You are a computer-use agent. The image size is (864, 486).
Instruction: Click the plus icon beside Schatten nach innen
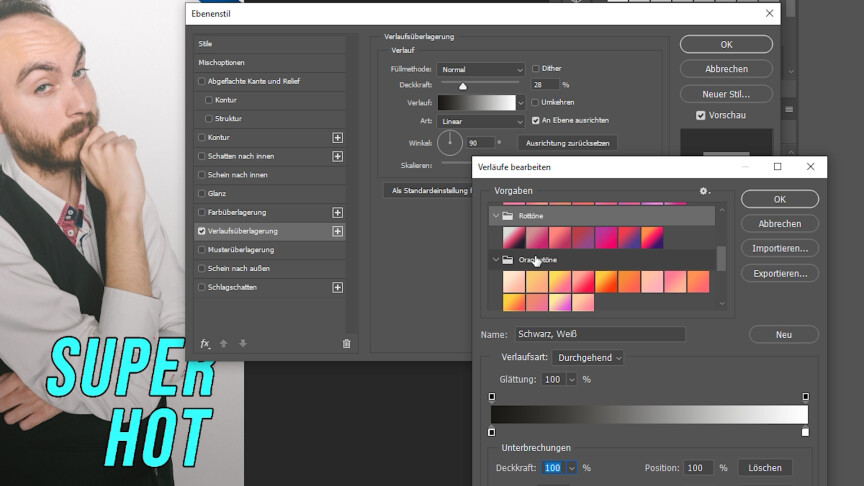[x=337, y=157]
